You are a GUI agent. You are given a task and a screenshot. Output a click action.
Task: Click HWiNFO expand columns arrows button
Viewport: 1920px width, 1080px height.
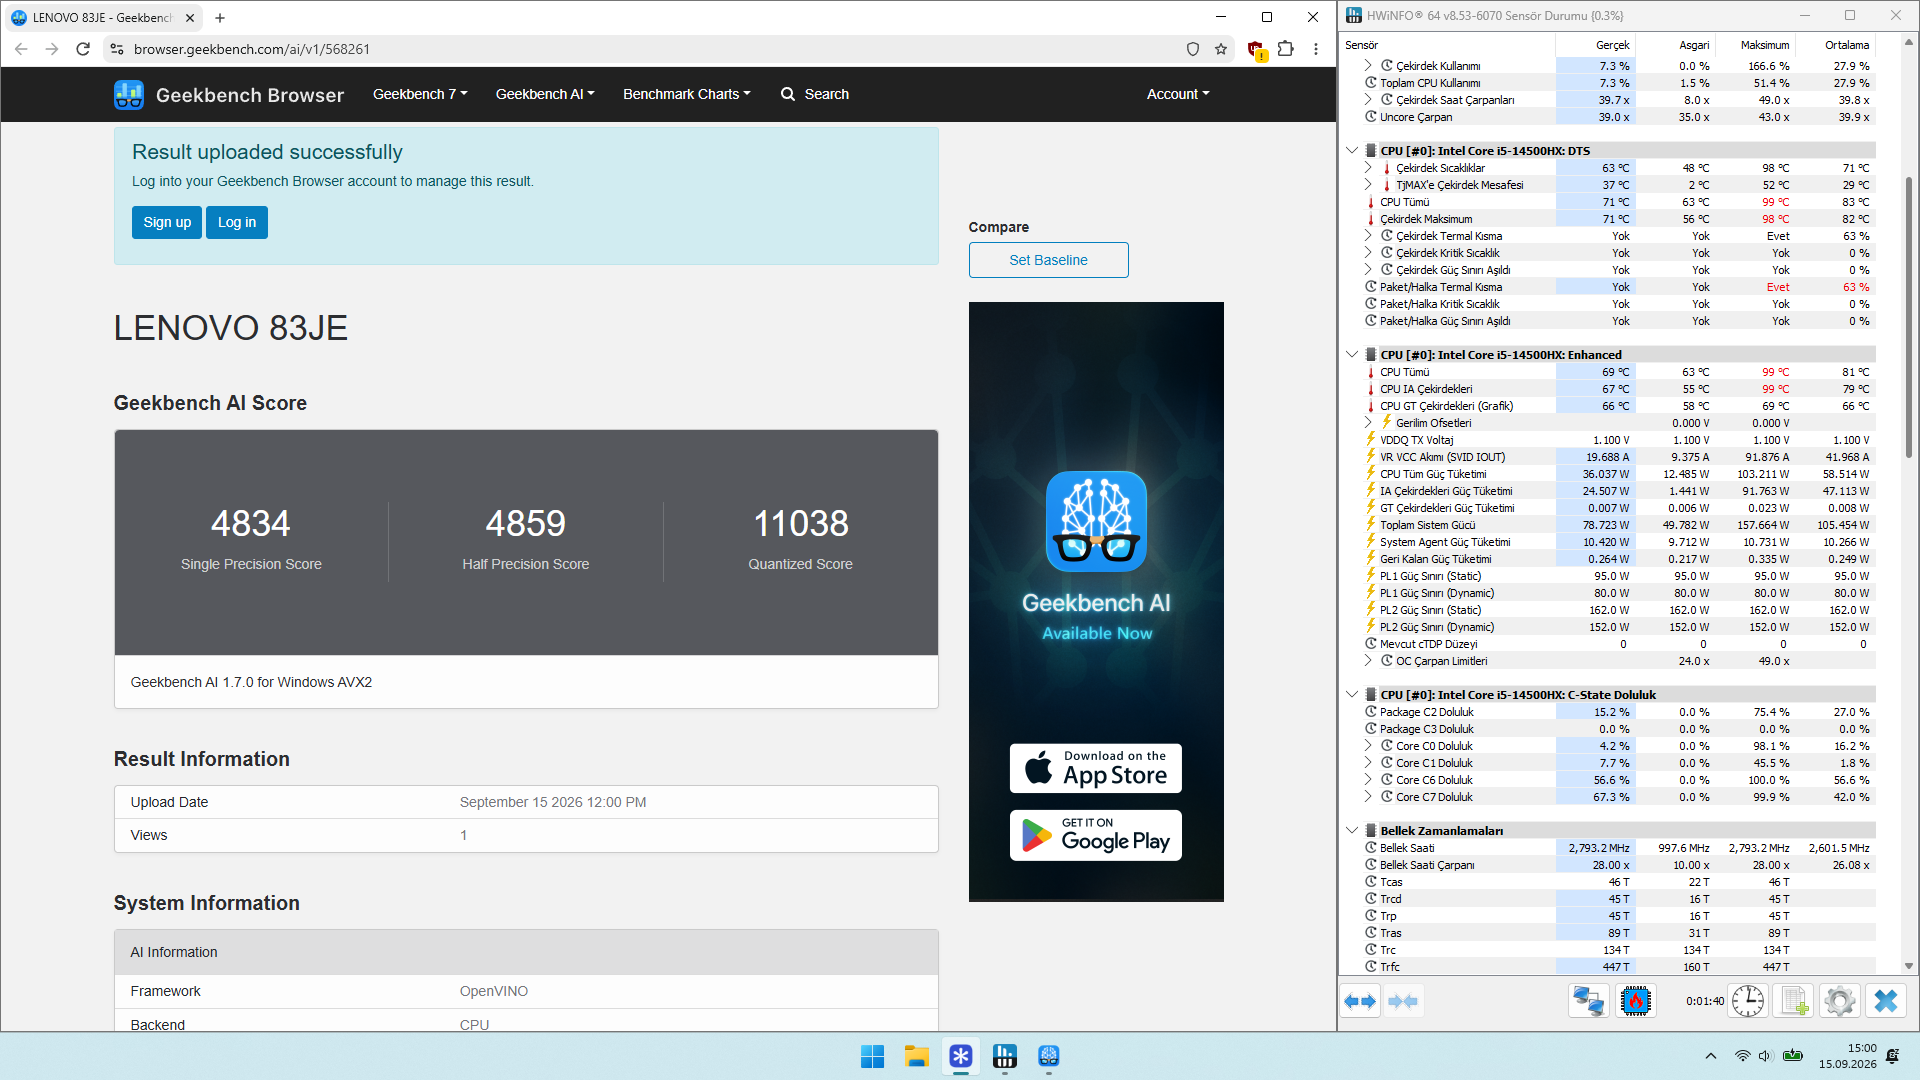pos(1360,1001)
